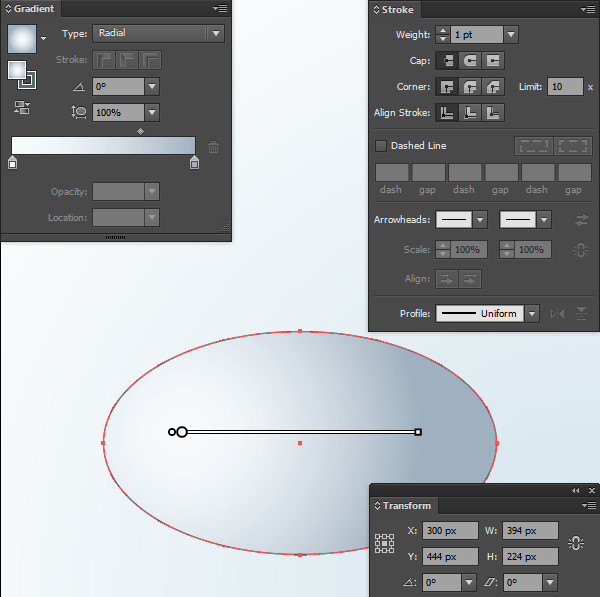Place arrow tip at path end
The height and width of the screenshot is (597, 600).
point(470,279)
